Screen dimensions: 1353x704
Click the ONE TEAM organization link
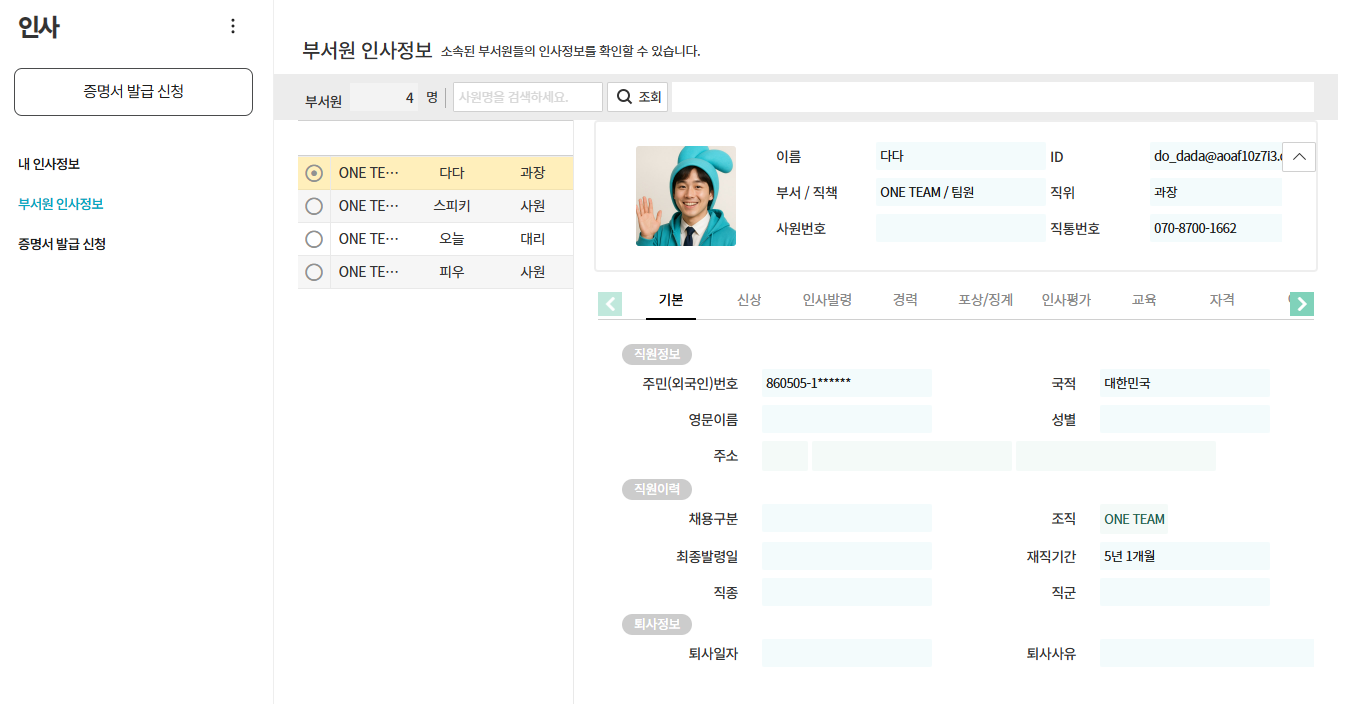click(x=1134, y=519)
